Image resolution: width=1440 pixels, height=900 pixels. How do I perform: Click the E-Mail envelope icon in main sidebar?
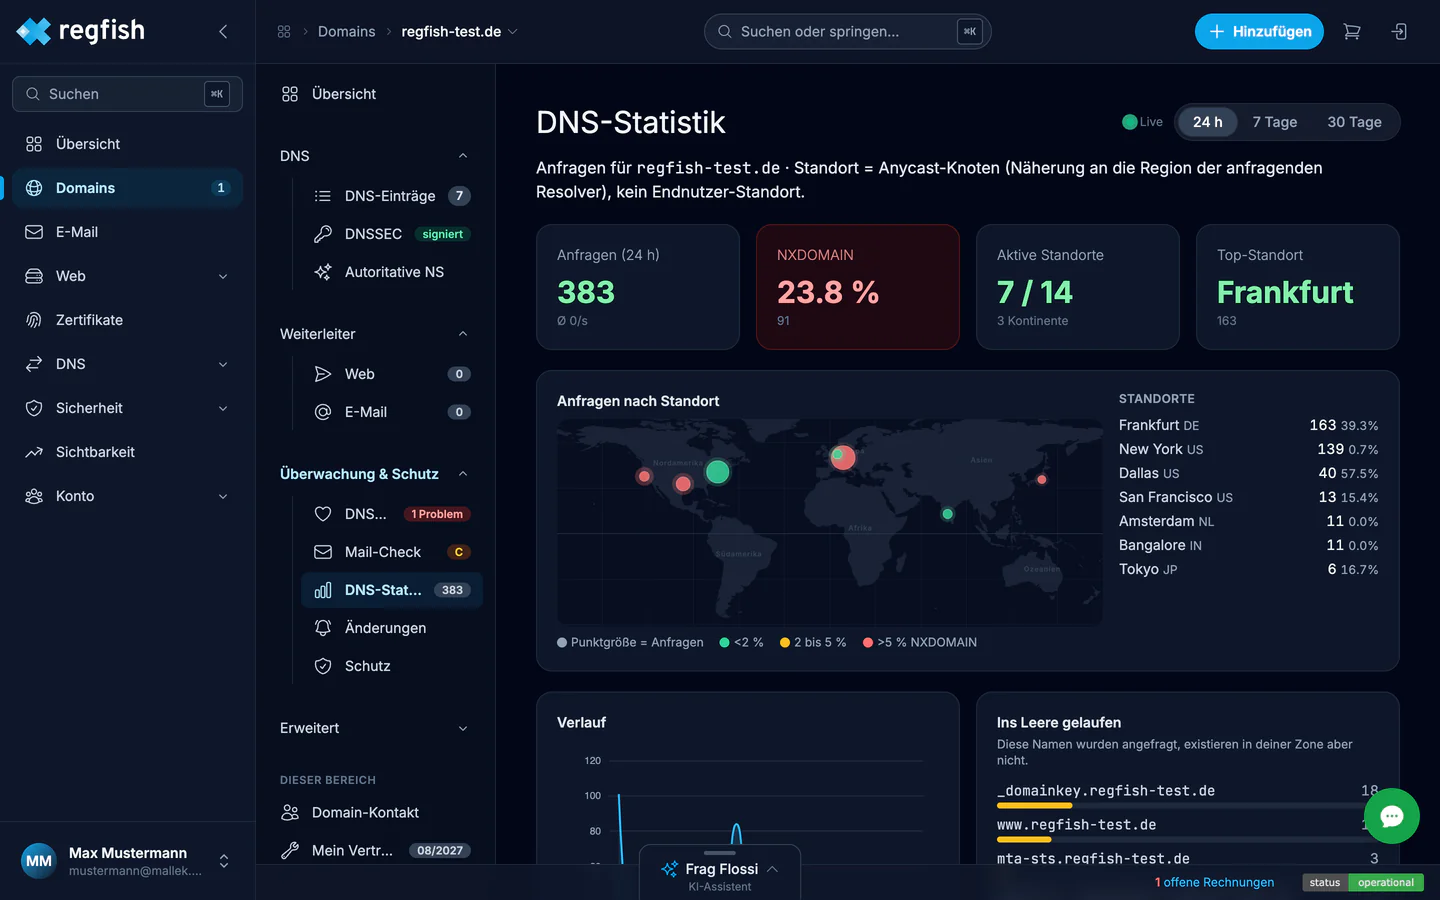coord(34,232)
